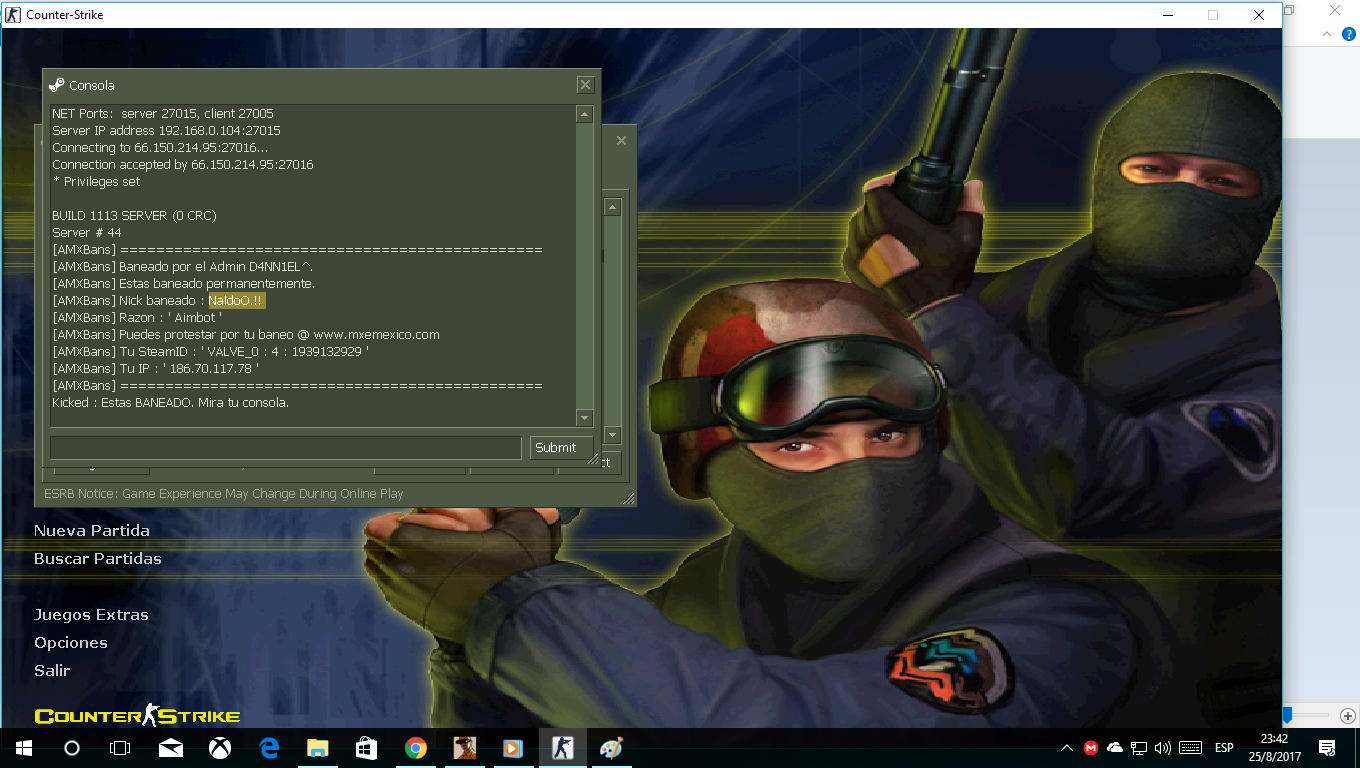The width and height of the screenshot is (1360, 768).
Task: Click the background window's zoom slider handle
Action: coord(1287,715)
